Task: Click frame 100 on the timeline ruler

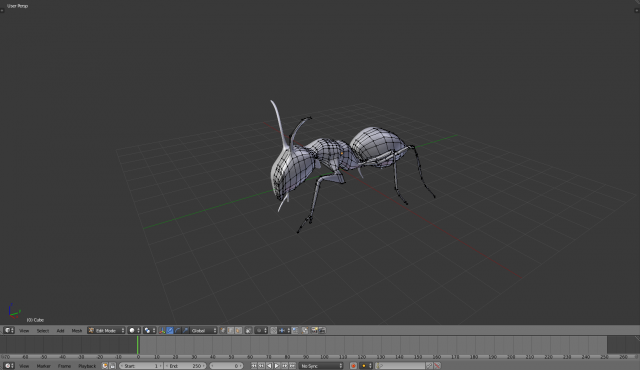Action: (x=324, y=357)
